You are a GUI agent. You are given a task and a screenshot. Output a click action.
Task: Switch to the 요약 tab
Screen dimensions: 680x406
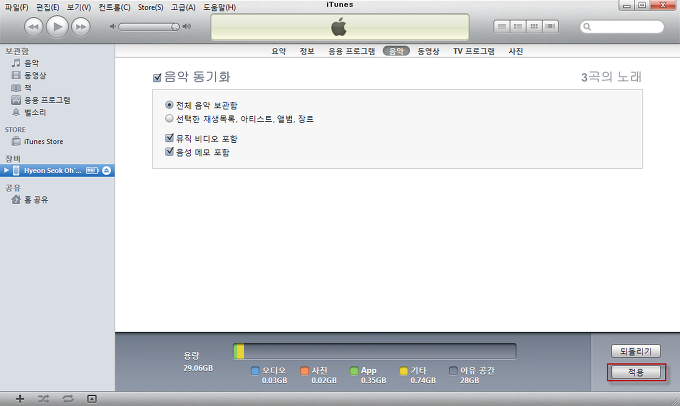(x=278, y=51)
